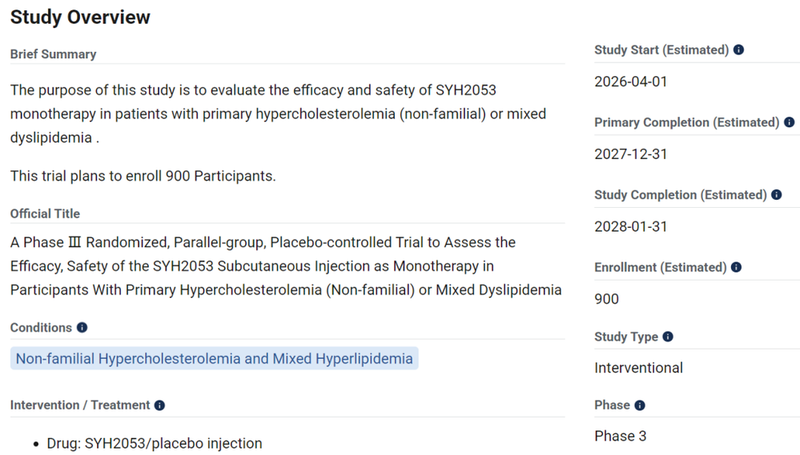Click info icon next to Conditions
The height and width of the screenshot is (455, 800).
[x=82, y=327]
